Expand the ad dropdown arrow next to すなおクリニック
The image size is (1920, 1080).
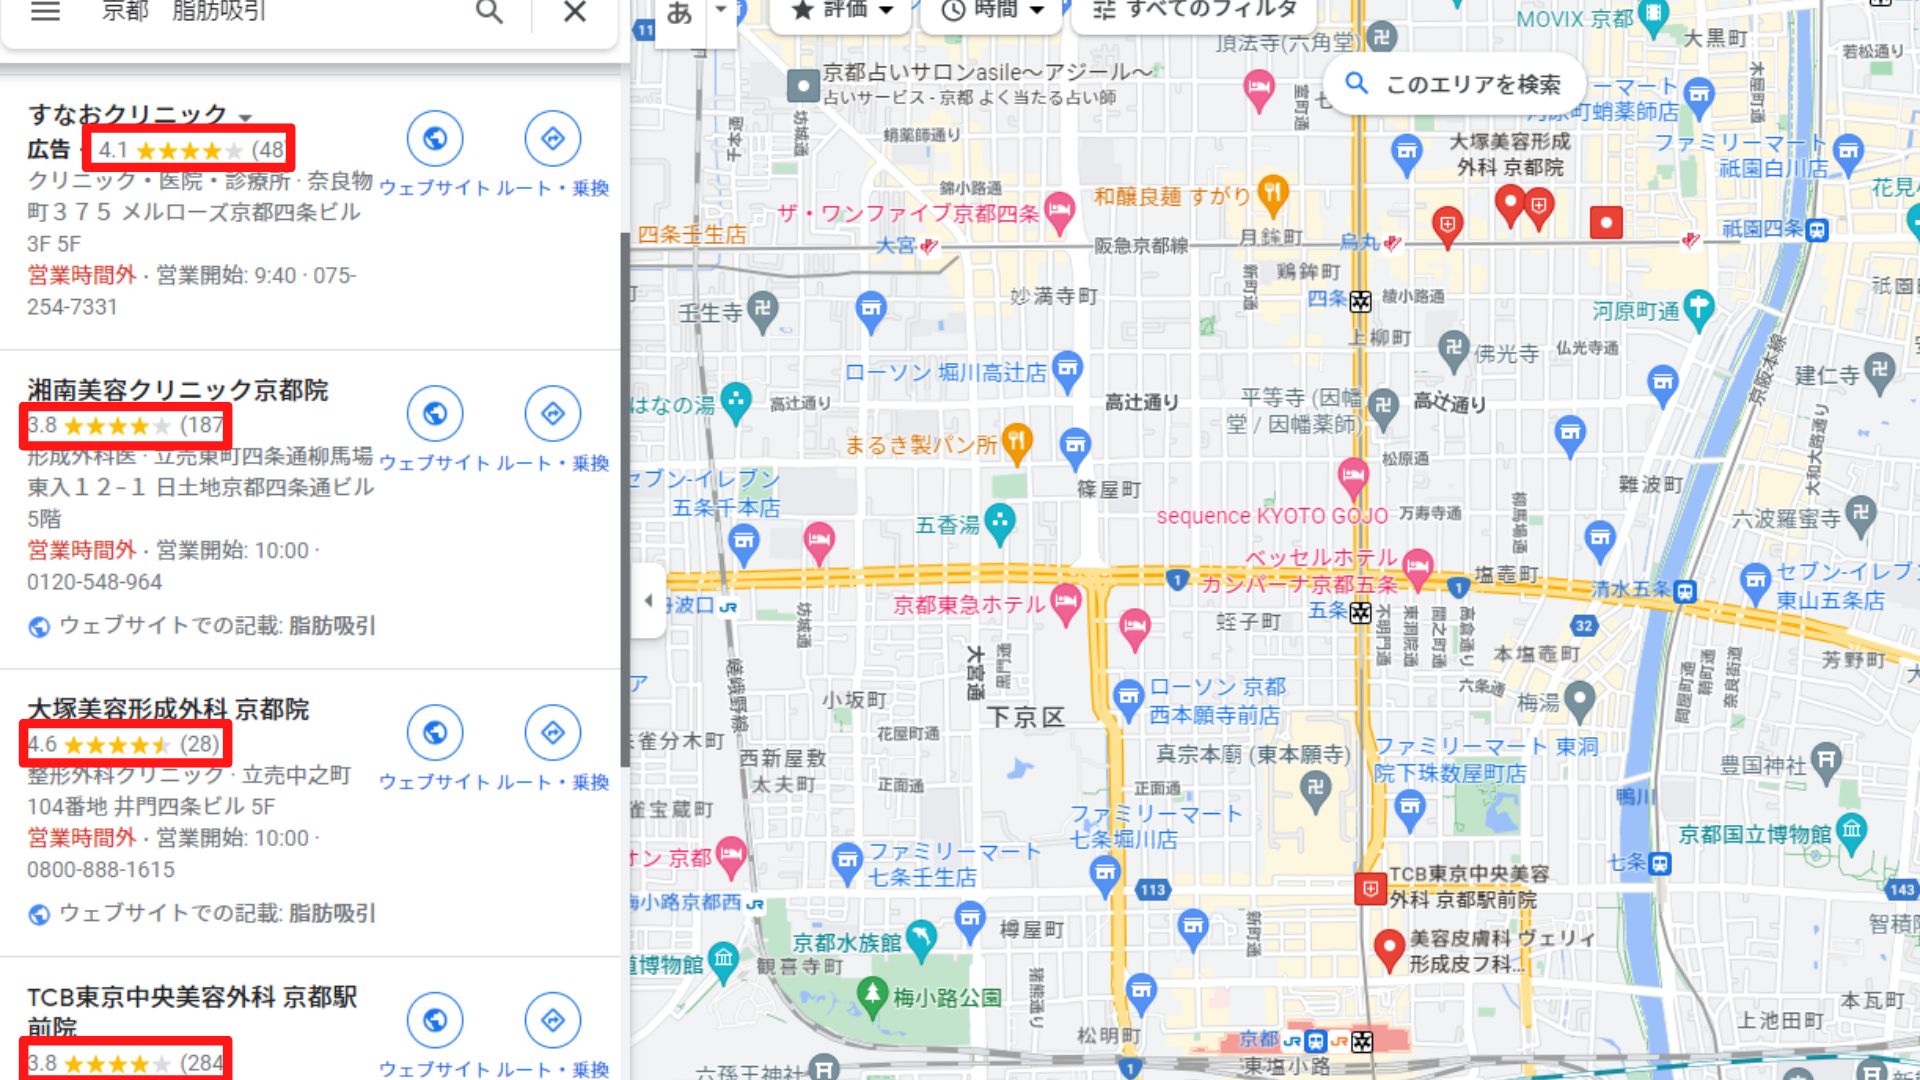click(245, 117)
